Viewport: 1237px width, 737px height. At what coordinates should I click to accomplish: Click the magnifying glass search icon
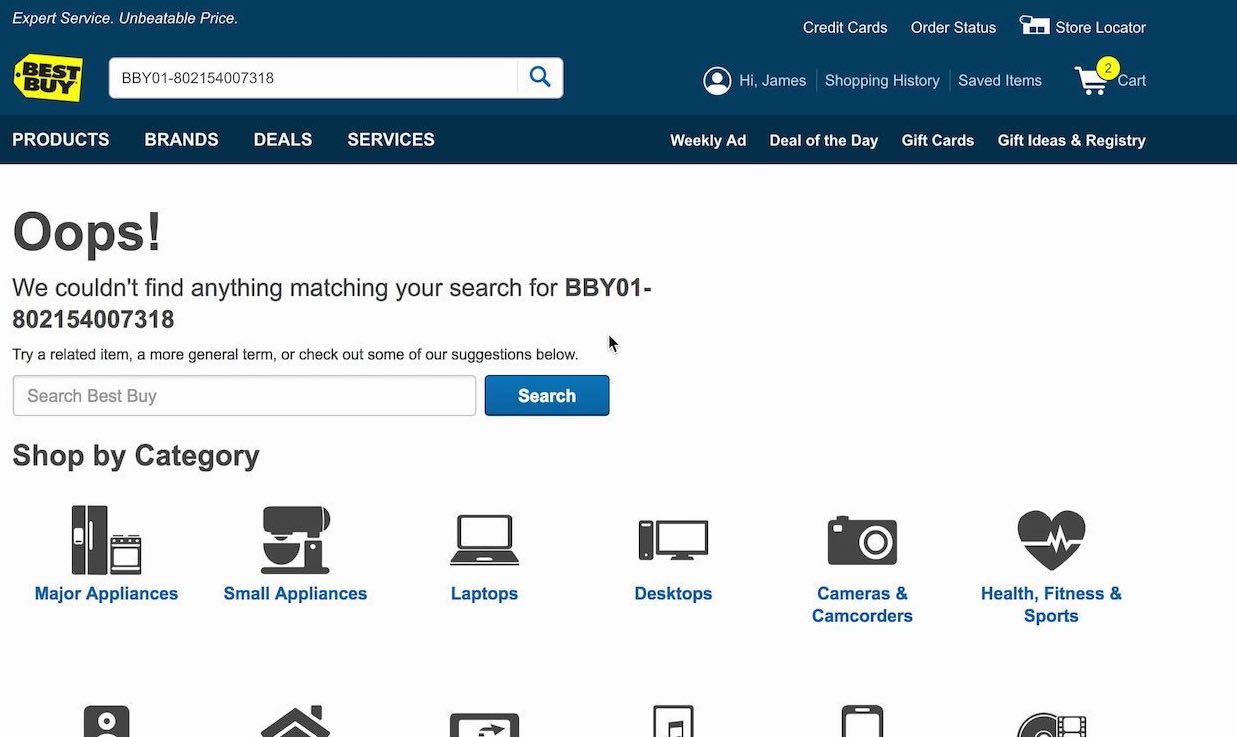pos(540,78)
